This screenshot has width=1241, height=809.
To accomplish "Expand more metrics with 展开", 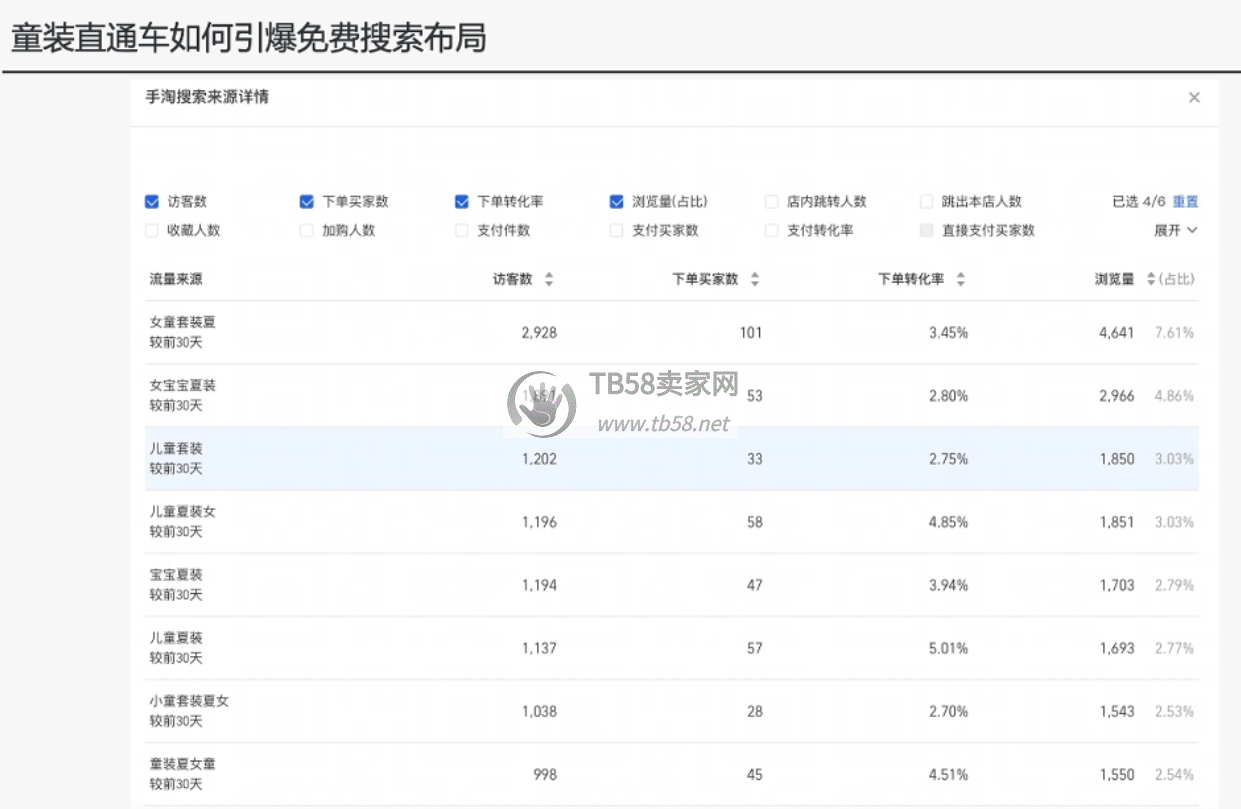I will 1176,230.
